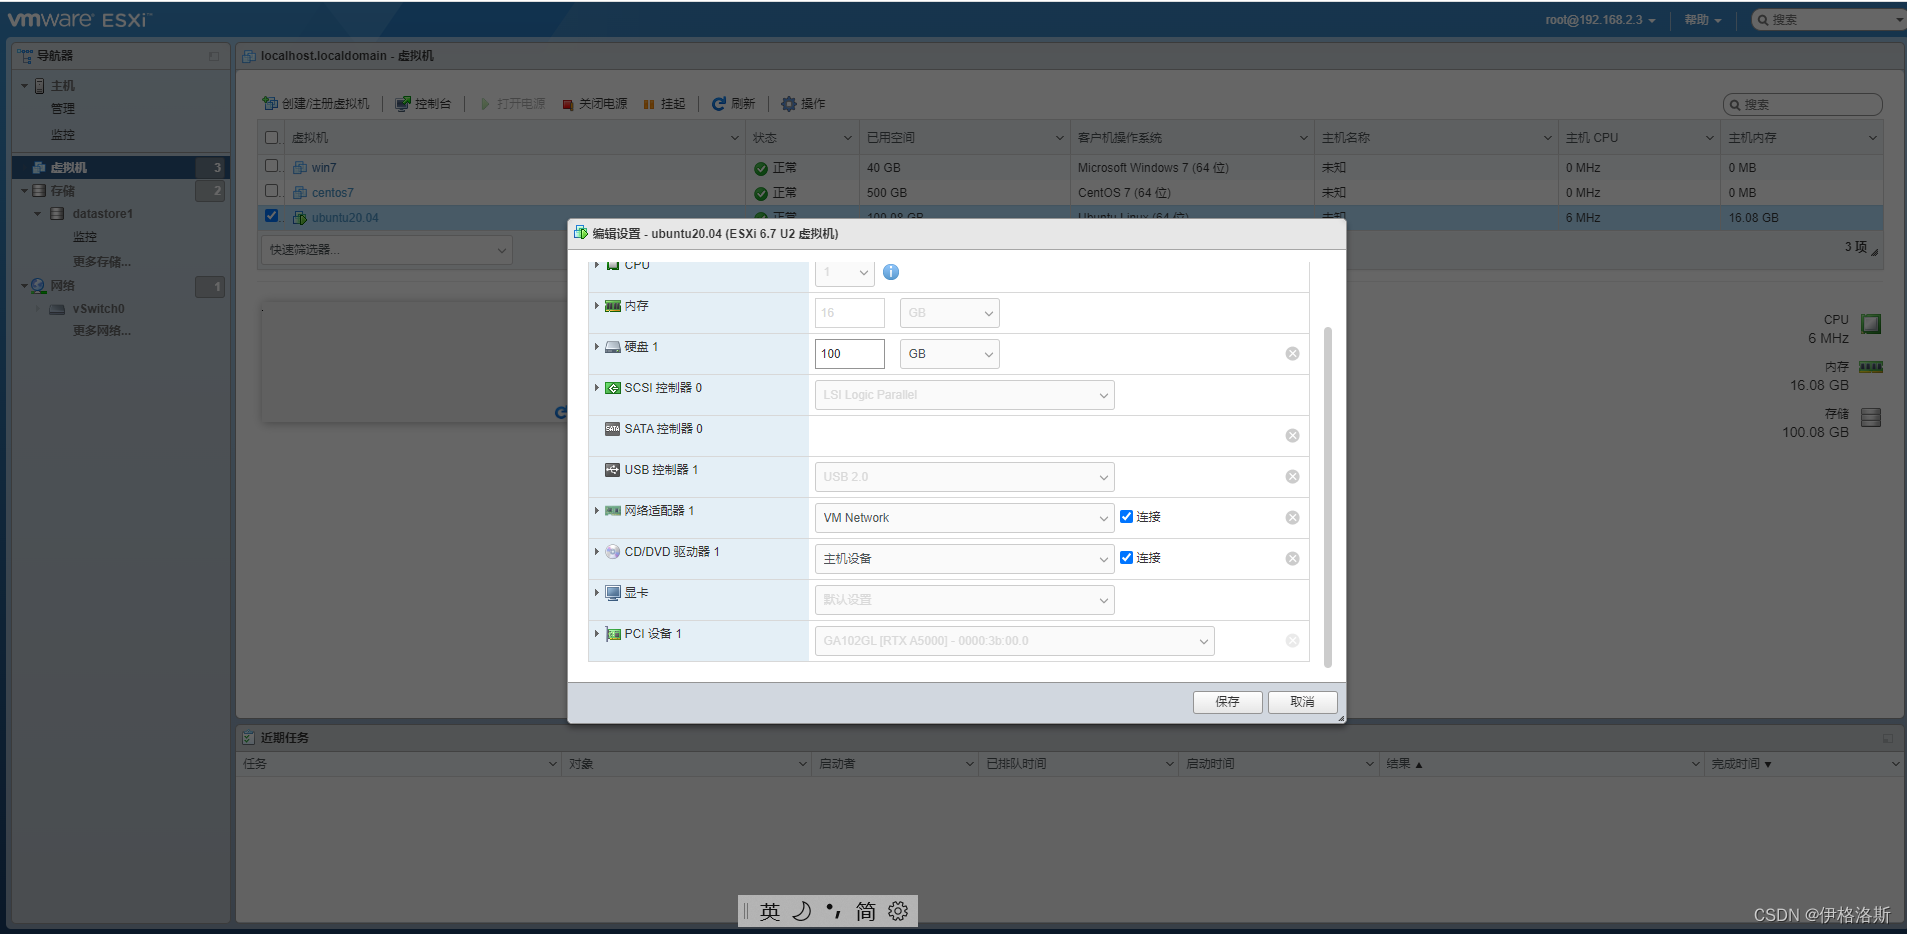This screenshot has height=934, width=1907.
Task: Remove CD/DVD drive 1 with its X icon
Action: (x=1292, y=559)
